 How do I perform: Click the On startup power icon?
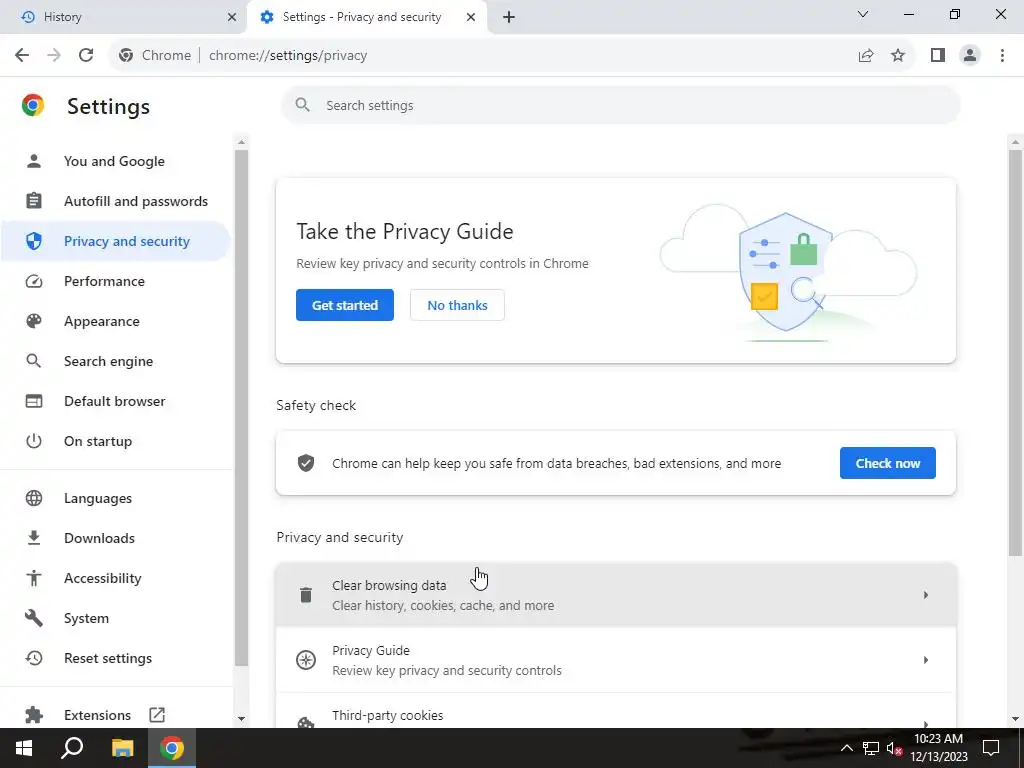coord(34,441)
